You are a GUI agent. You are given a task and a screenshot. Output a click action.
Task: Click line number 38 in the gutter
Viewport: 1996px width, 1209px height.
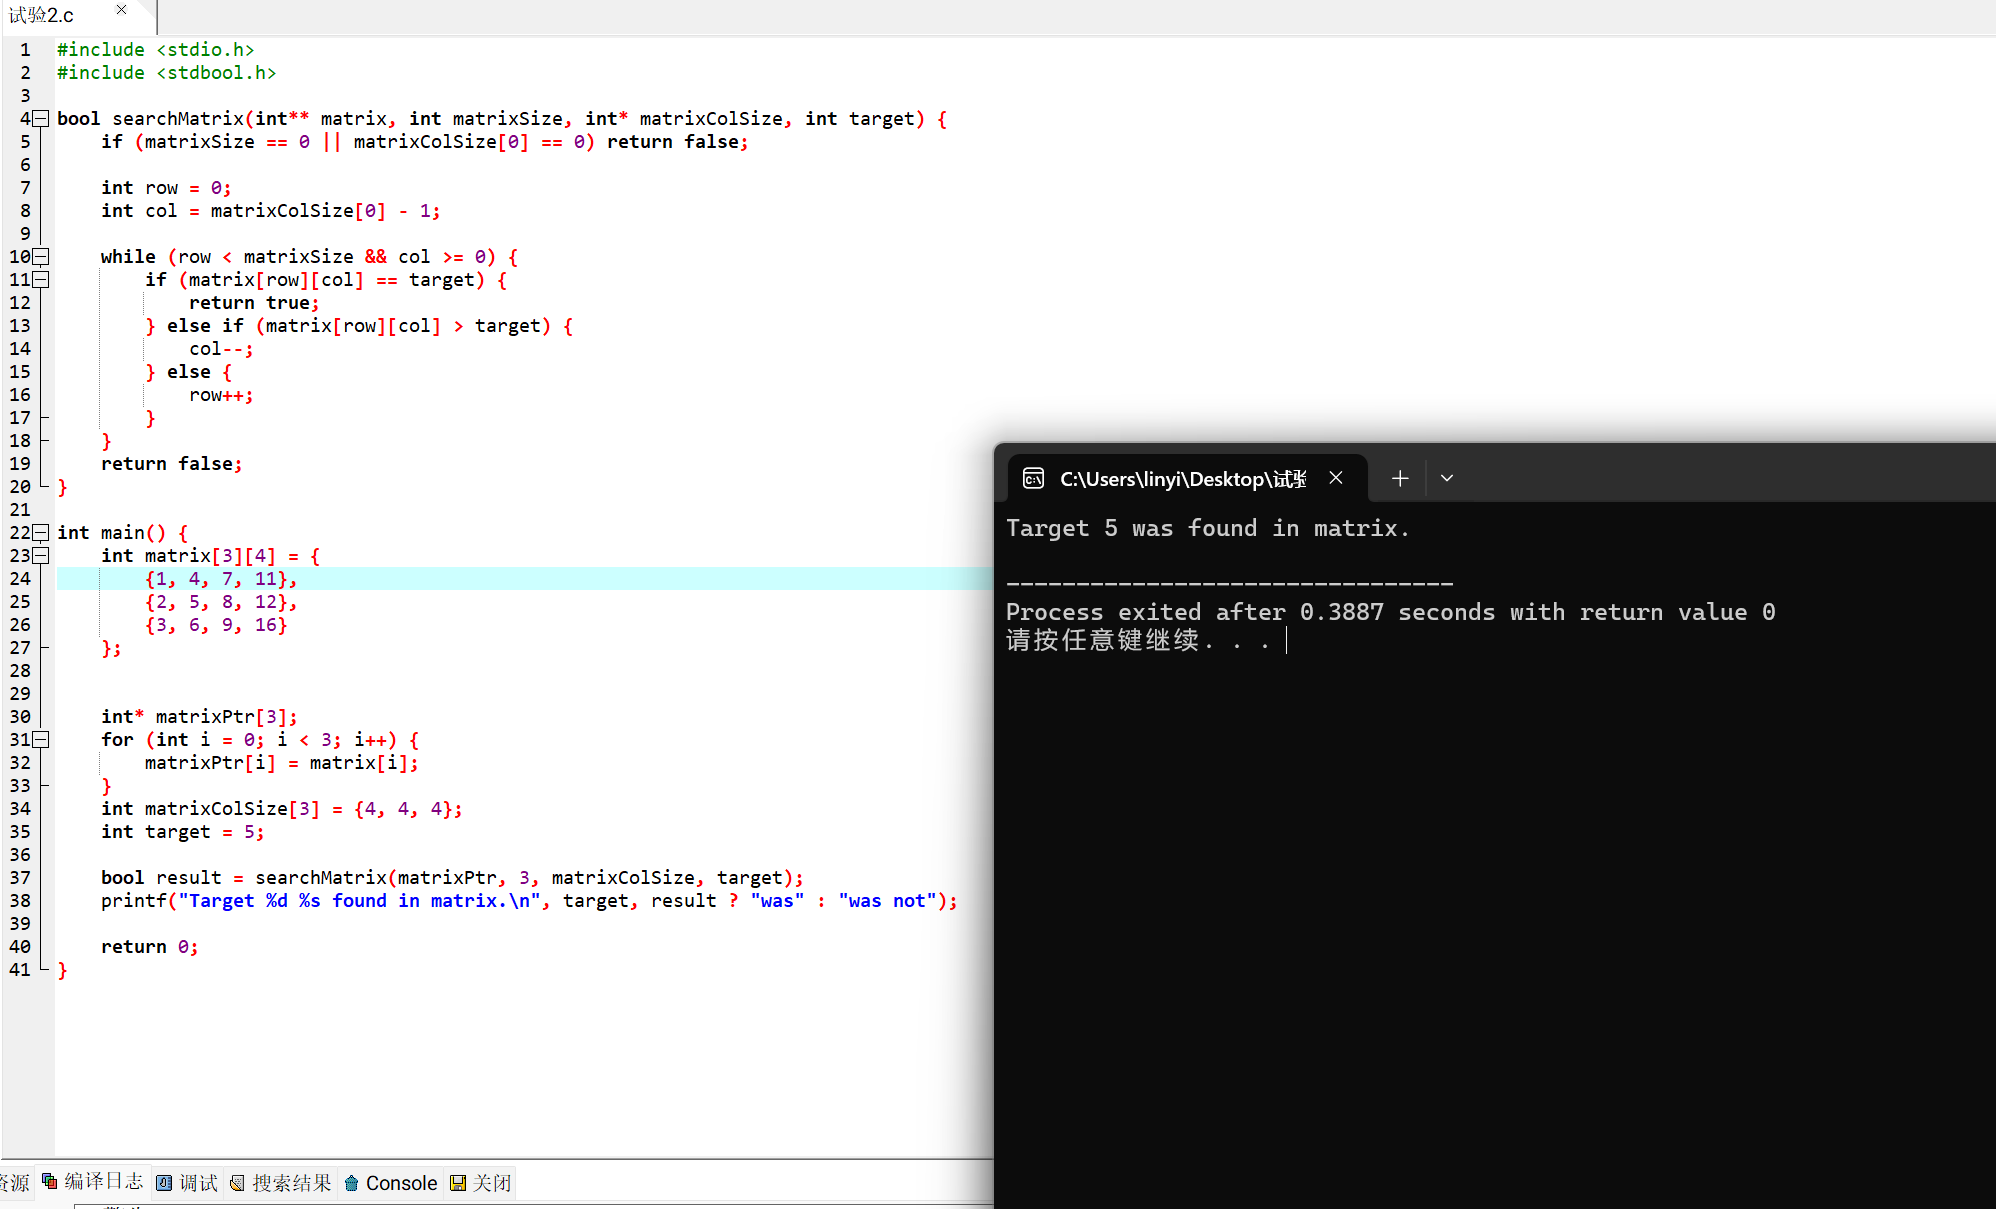point(20,901)
